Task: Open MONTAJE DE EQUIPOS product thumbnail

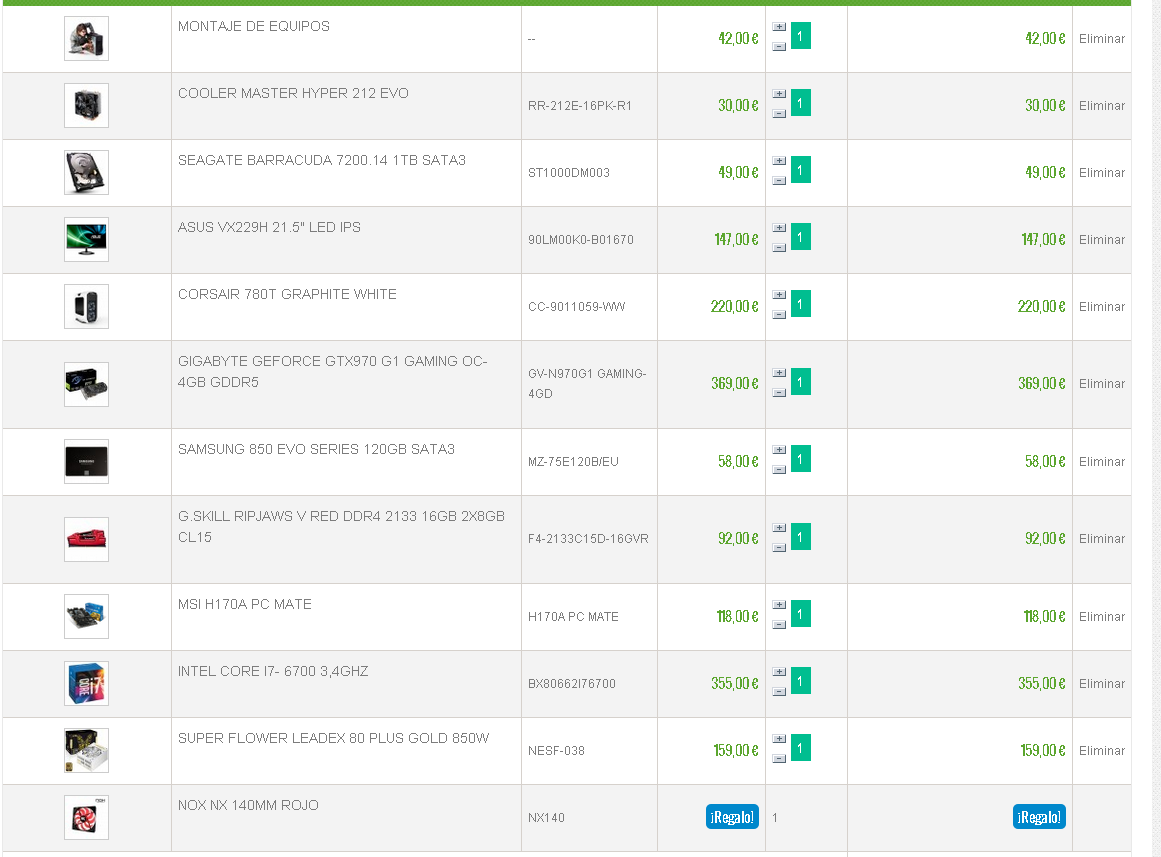Action: [x=87, y=39]
